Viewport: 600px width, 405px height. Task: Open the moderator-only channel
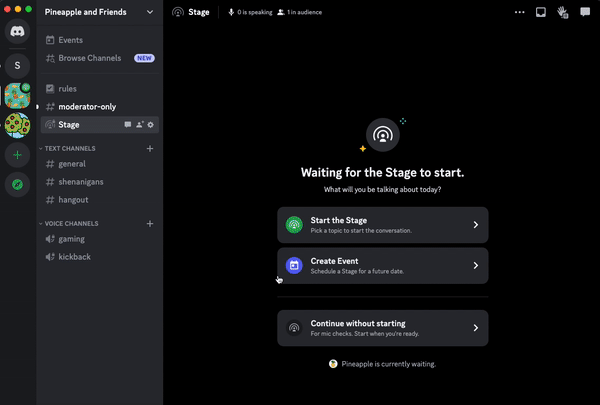(x=100, y=106)
